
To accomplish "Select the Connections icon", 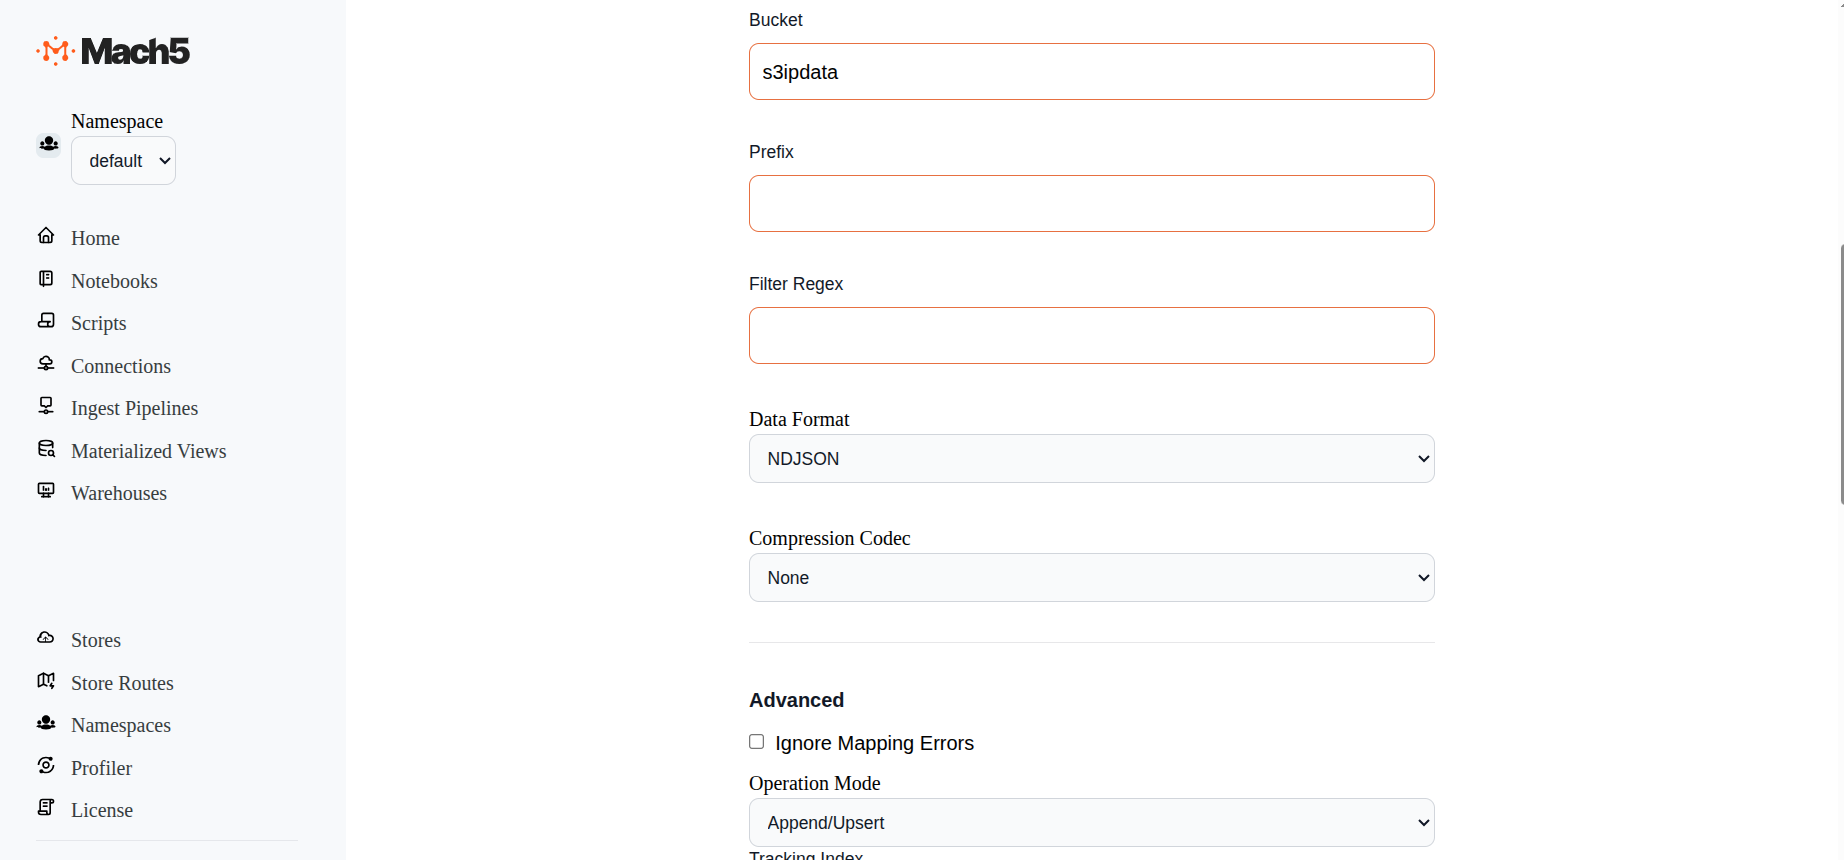I will [x=46, y=364].
